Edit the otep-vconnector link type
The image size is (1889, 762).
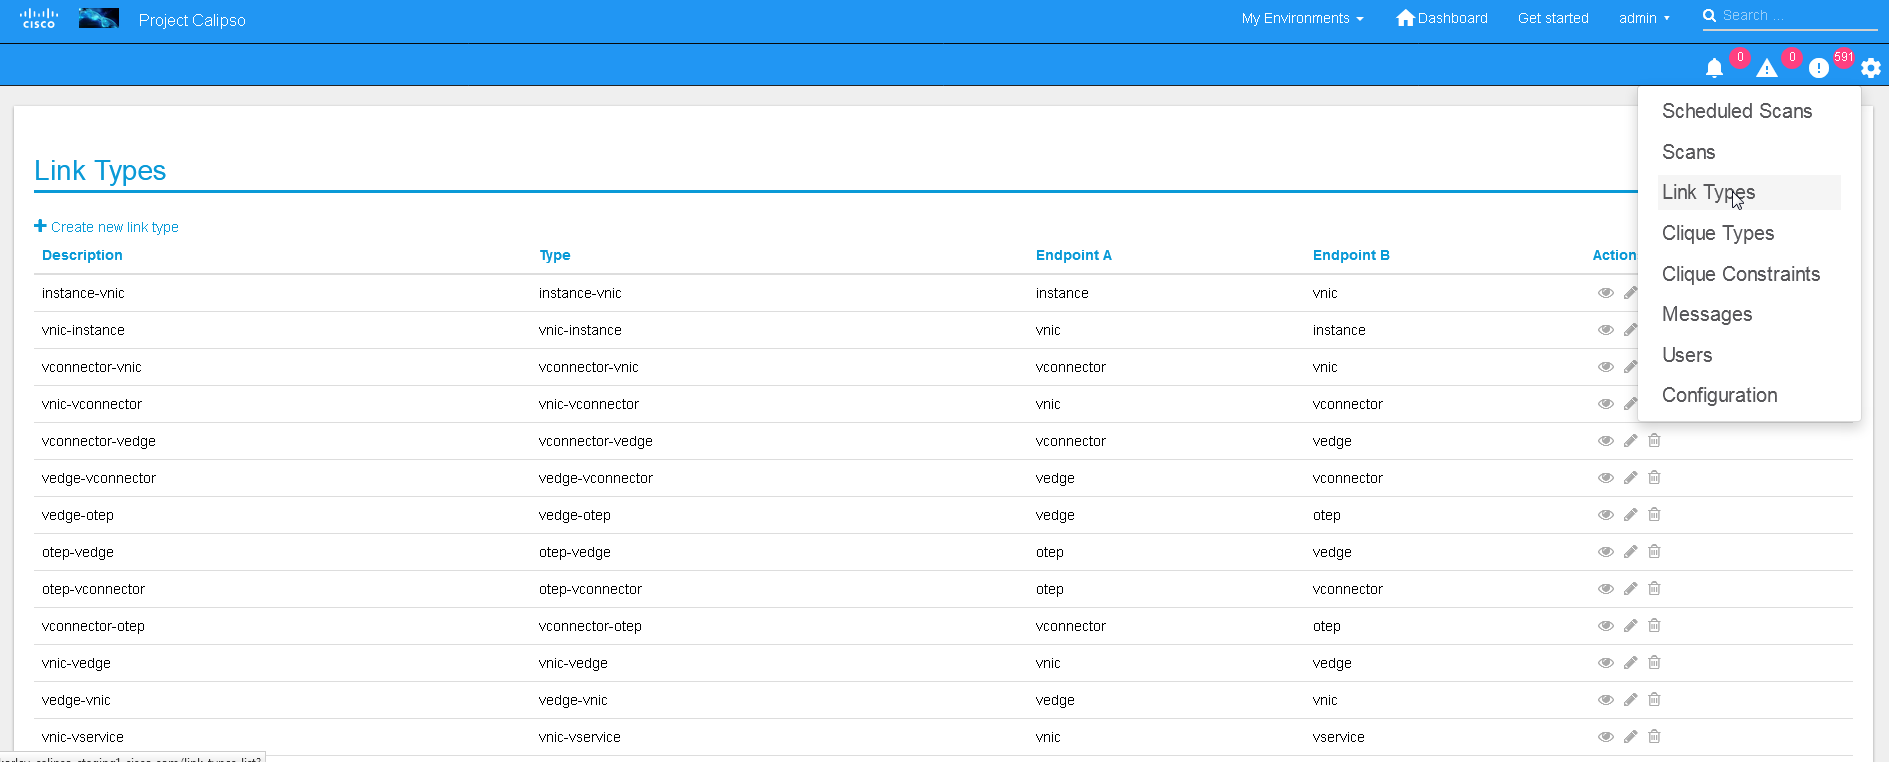coord(1630,589)
